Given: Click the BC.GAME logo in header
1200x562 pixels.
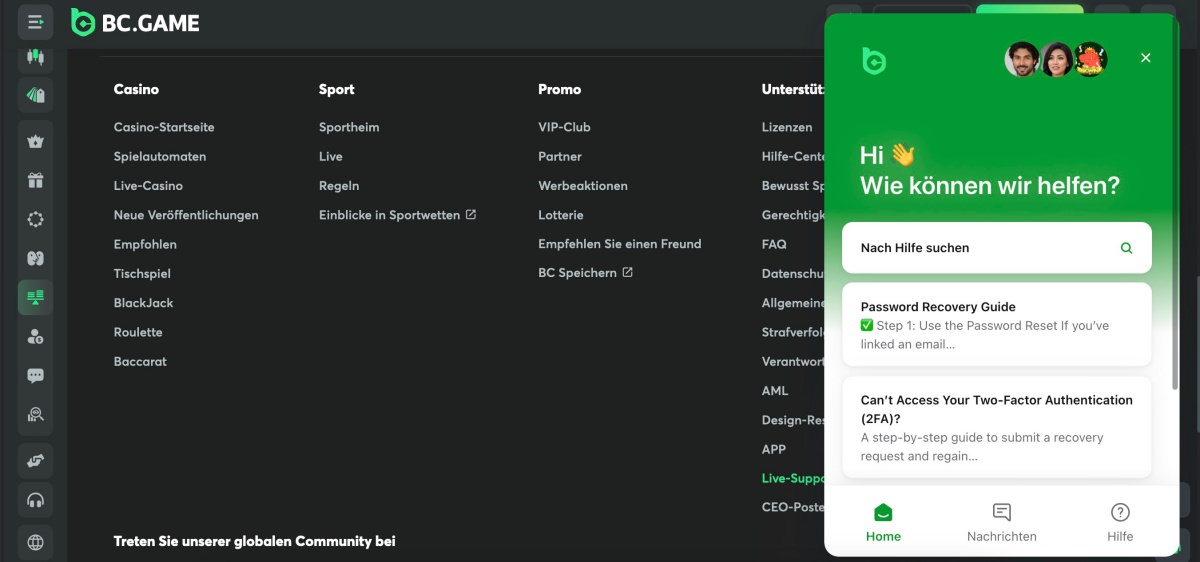Looking at the screenshot, I should coord(135,22).
